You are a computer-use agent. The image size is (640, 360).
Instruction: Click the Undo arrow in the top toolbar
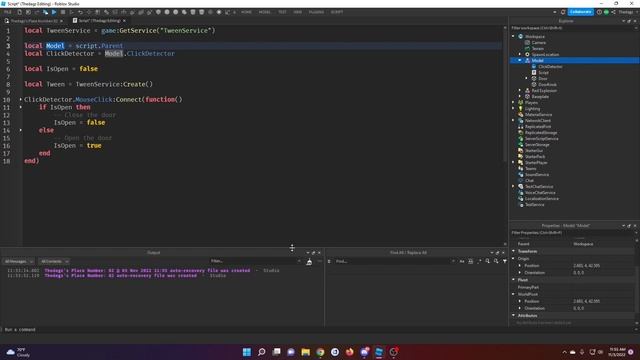(80, 12)
